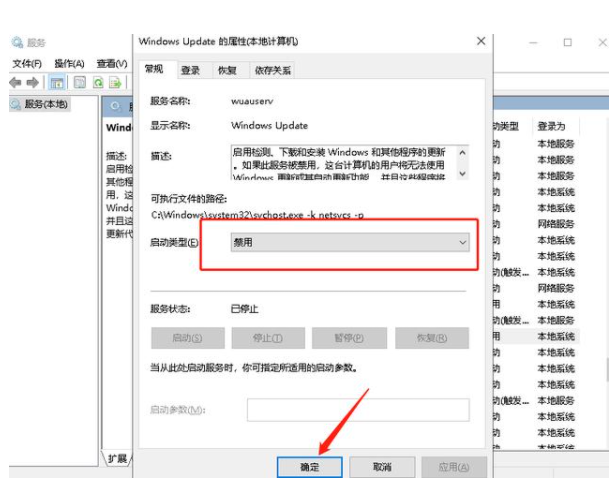Minimize the Services window
This screenshot has width=610, height=483.
[533, 42]
